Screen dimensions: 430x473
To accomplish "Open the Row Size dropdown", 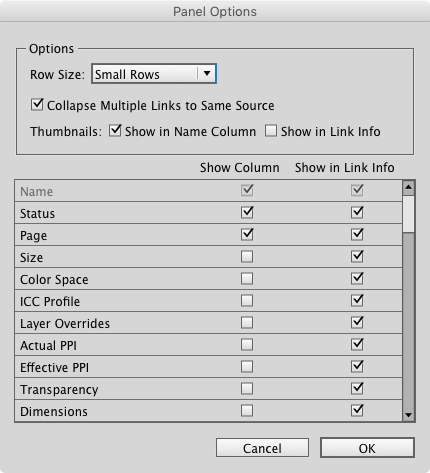I will pyautogui.click(x=154, y=74).
